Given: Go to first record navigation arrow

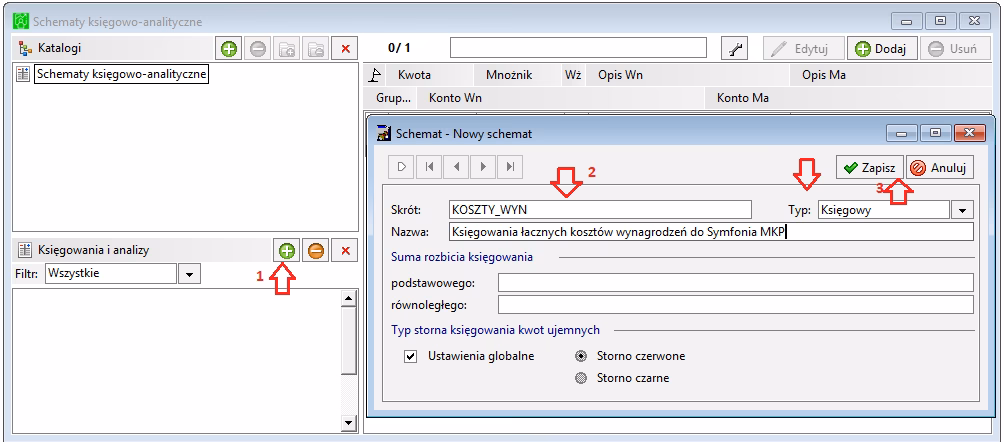Looking at the screenshot, I should click(x=428, y=167).
